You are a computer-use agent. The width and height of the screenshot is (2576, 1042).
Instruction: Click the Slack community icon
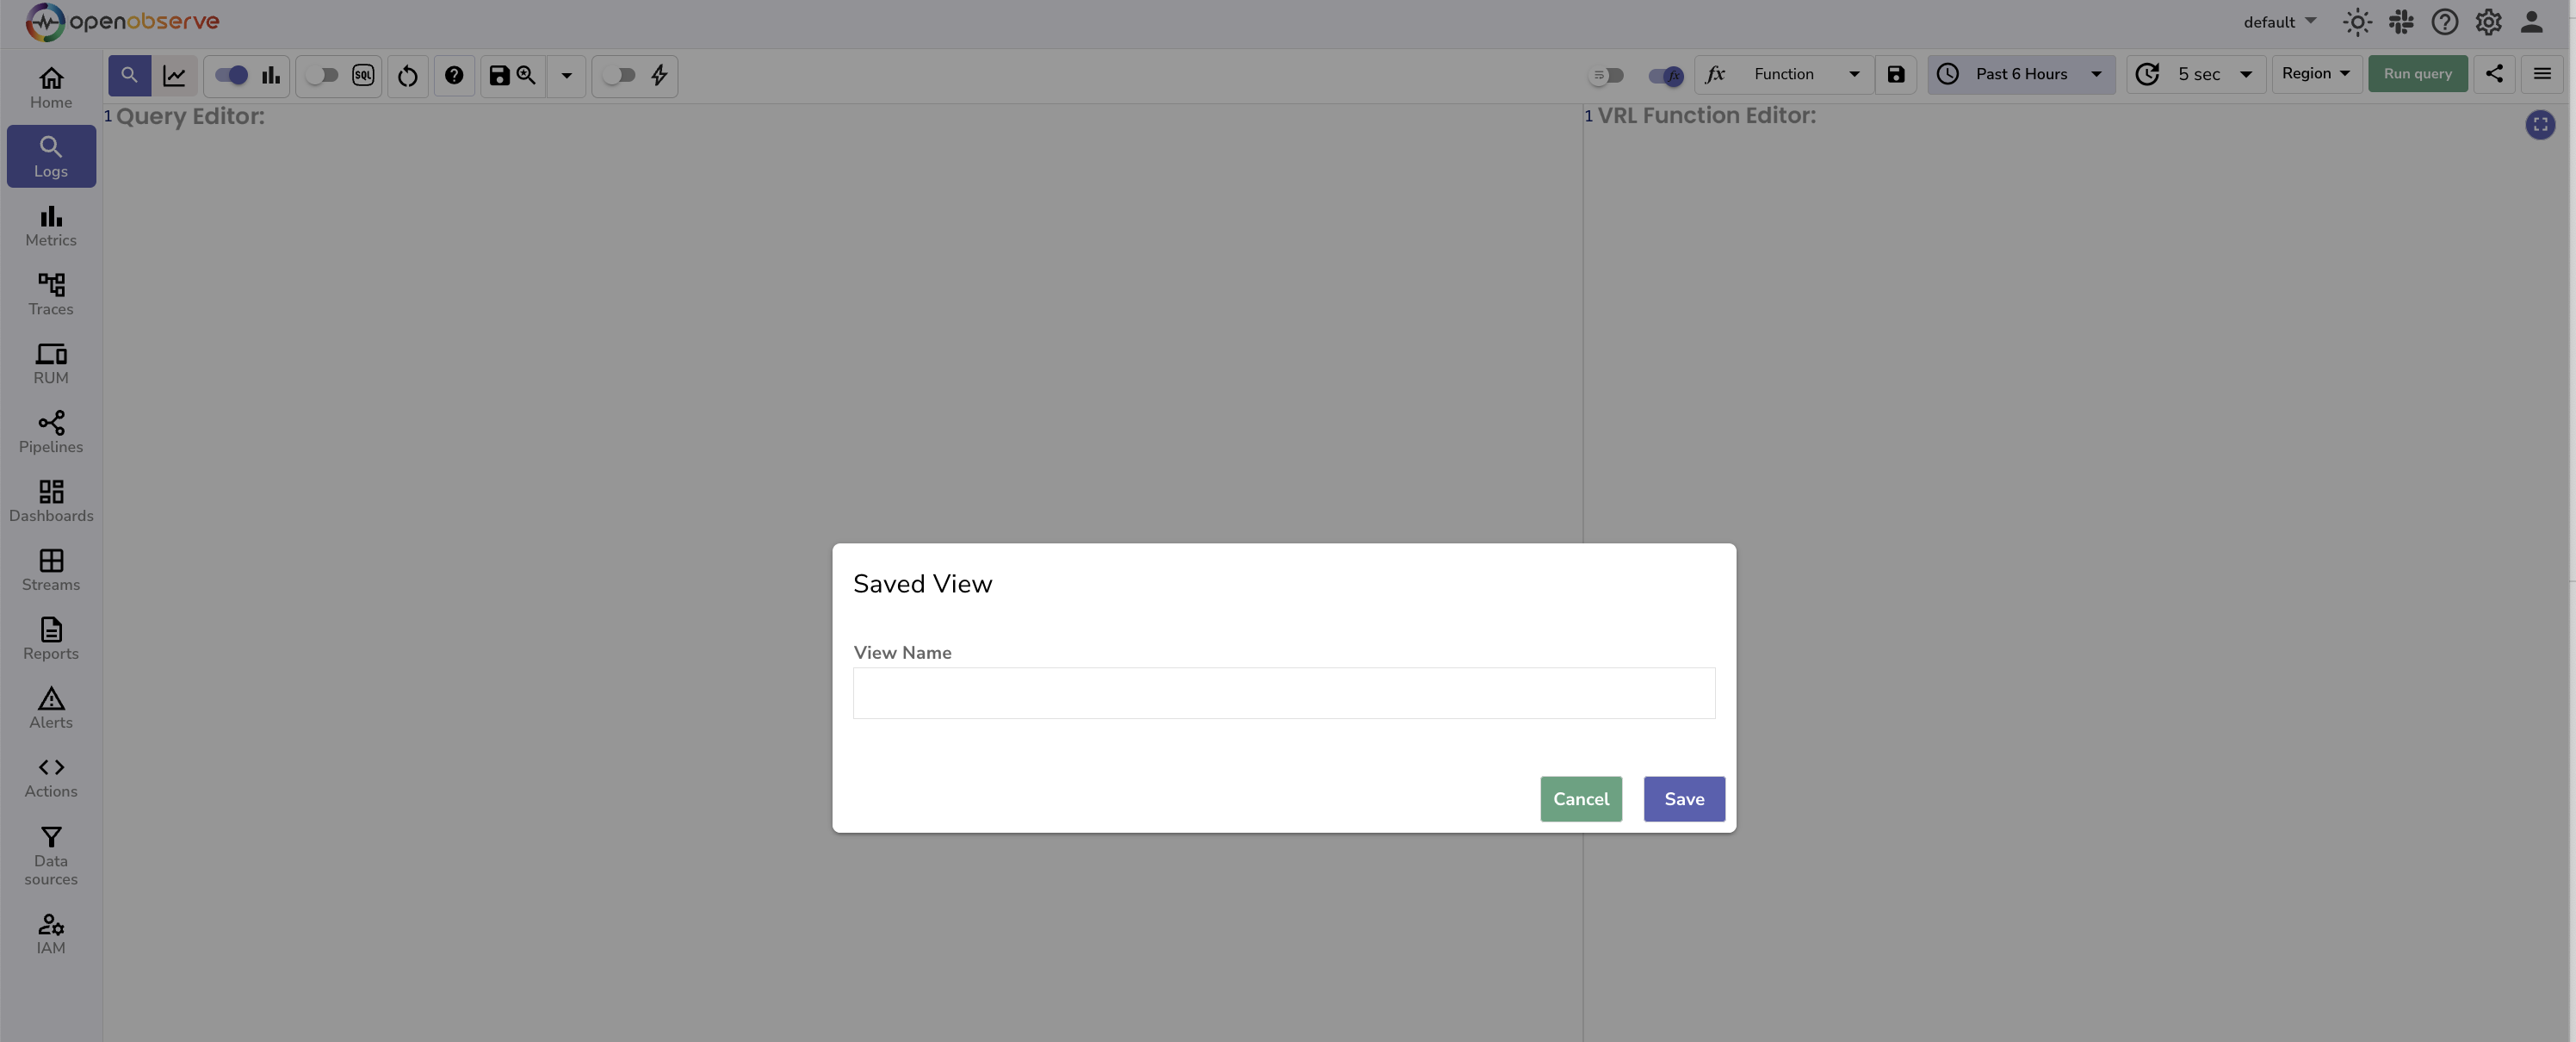pyautogui.click(x=2401, y=22)
